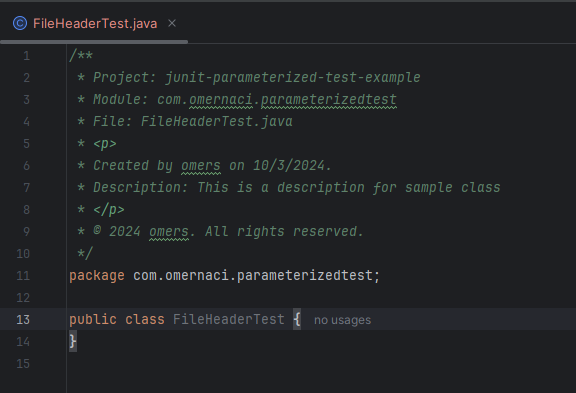Click the underlined 'parameterizedtest' in the comment
Viewport: 576px width, 393px height.
(329, 100)
